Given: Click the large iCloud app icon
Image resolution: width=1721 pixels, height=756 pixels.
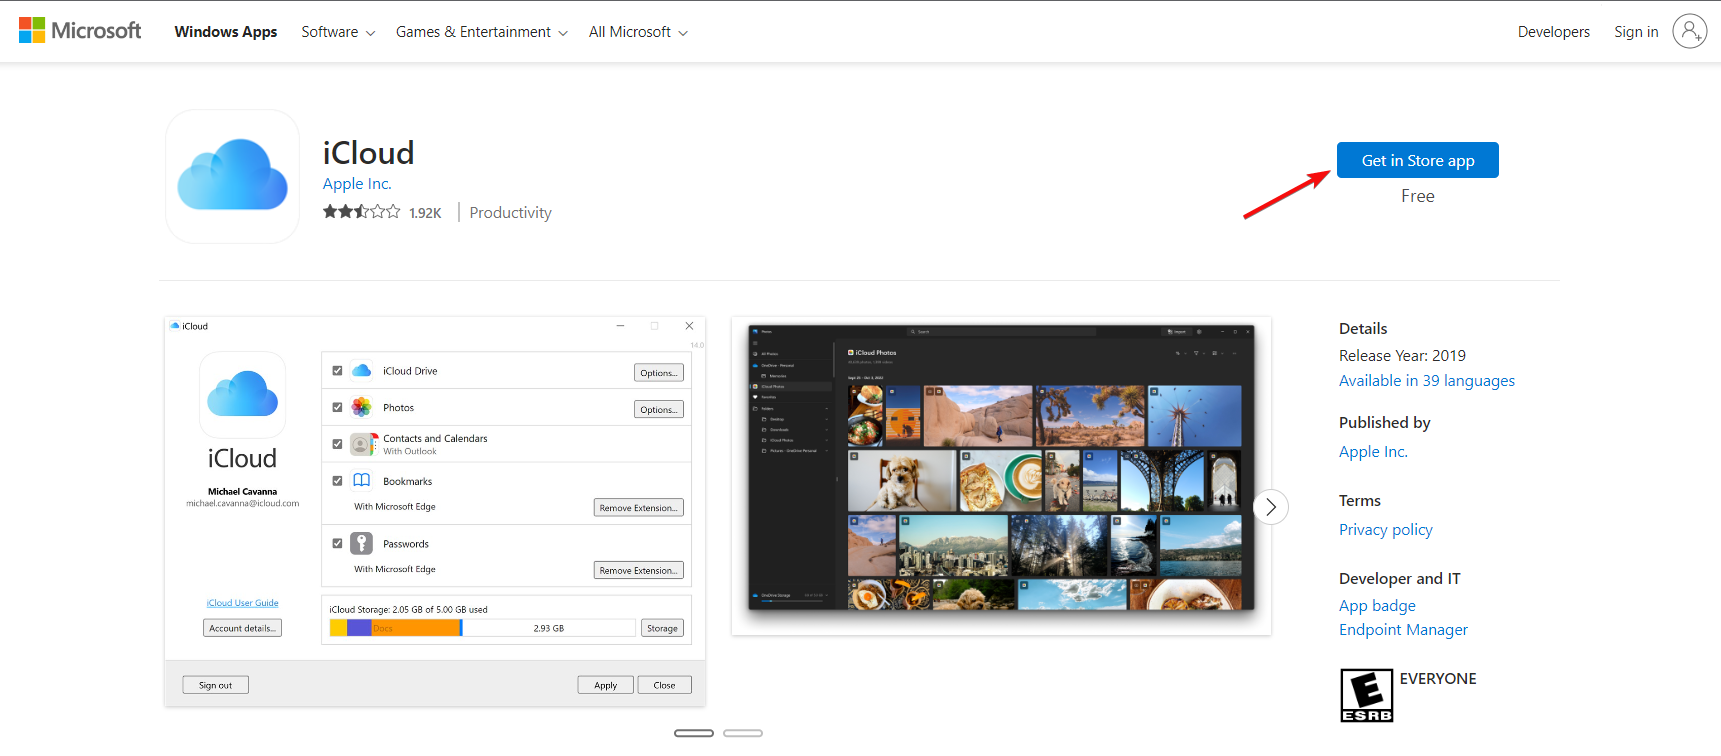Looking at the screenshot, I should (232, 176).
